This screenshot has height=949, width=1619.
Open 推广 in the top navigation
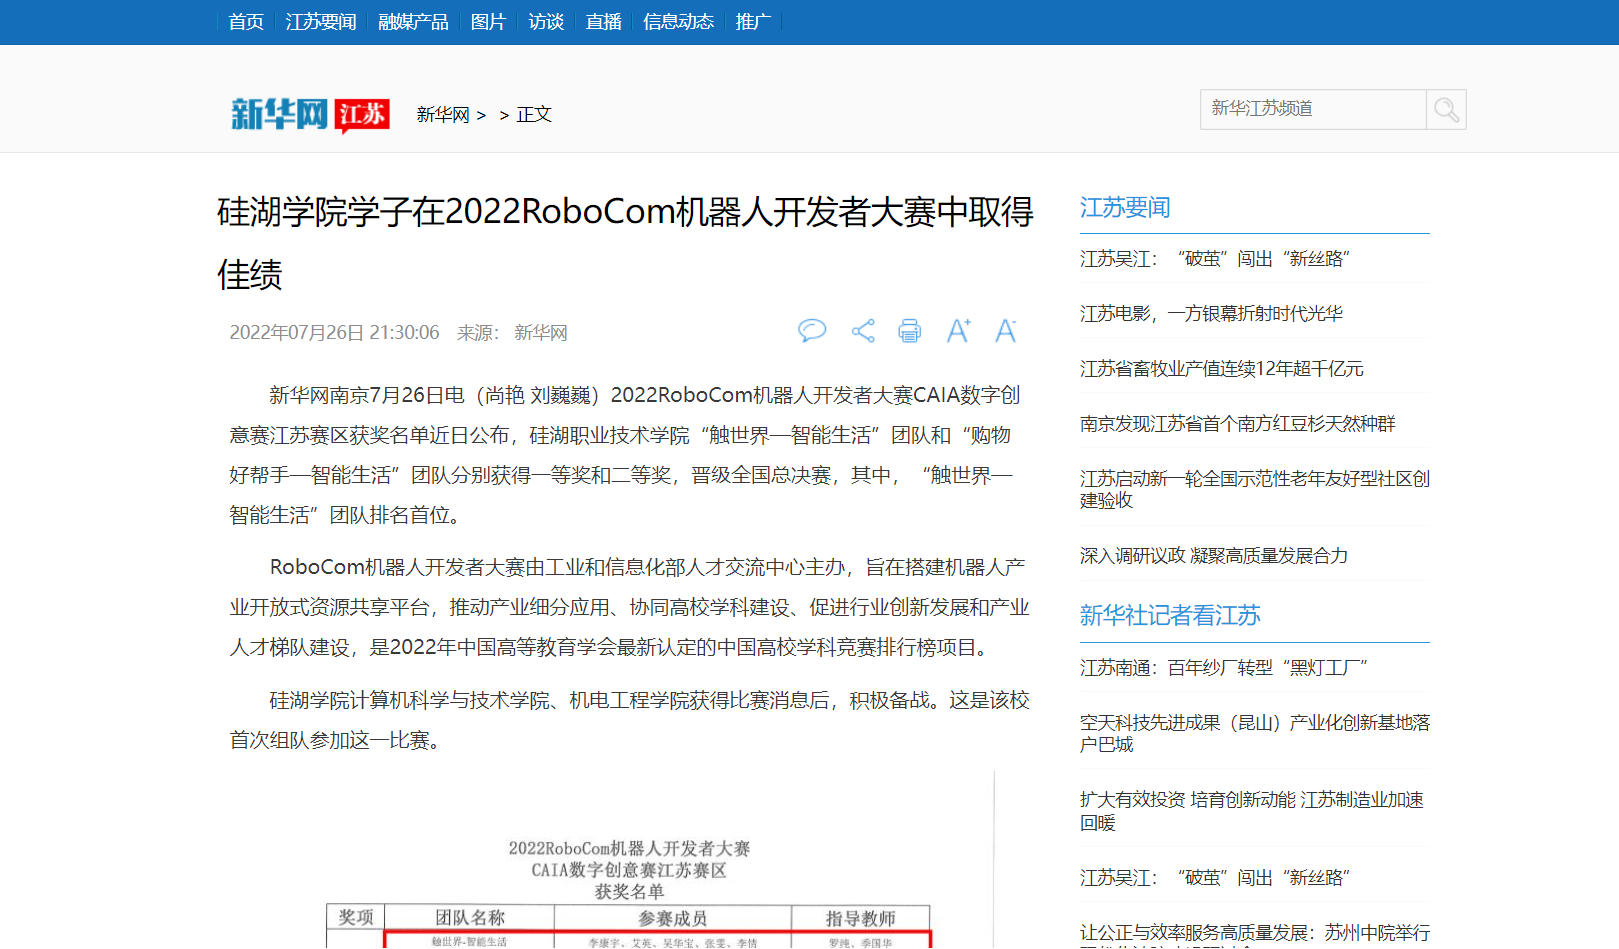click(753, 22)
